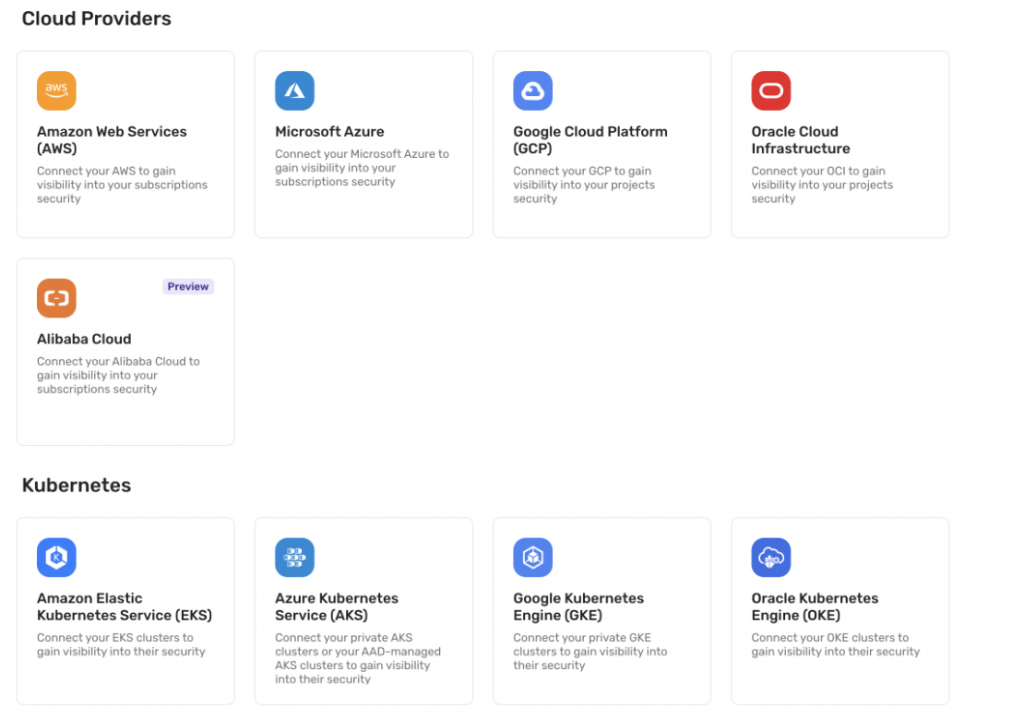
Task: Click the Google Cloud Platform cloud icon
Action: (x=533, y=91)
